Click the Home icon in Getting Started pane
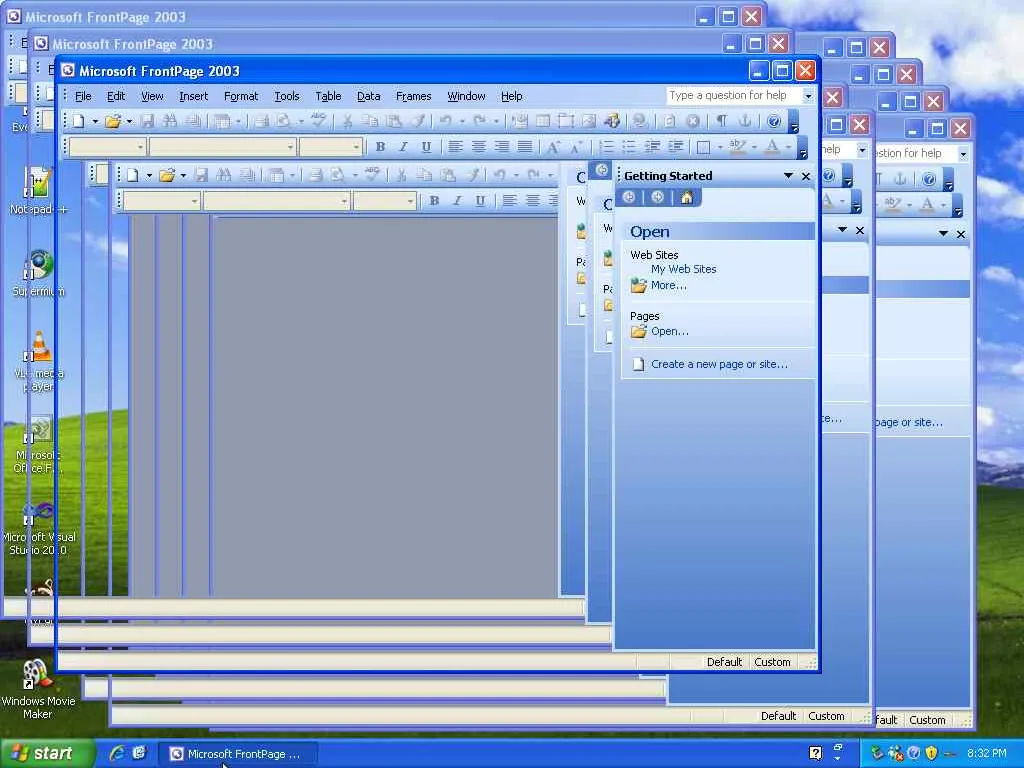 point(686,197)
